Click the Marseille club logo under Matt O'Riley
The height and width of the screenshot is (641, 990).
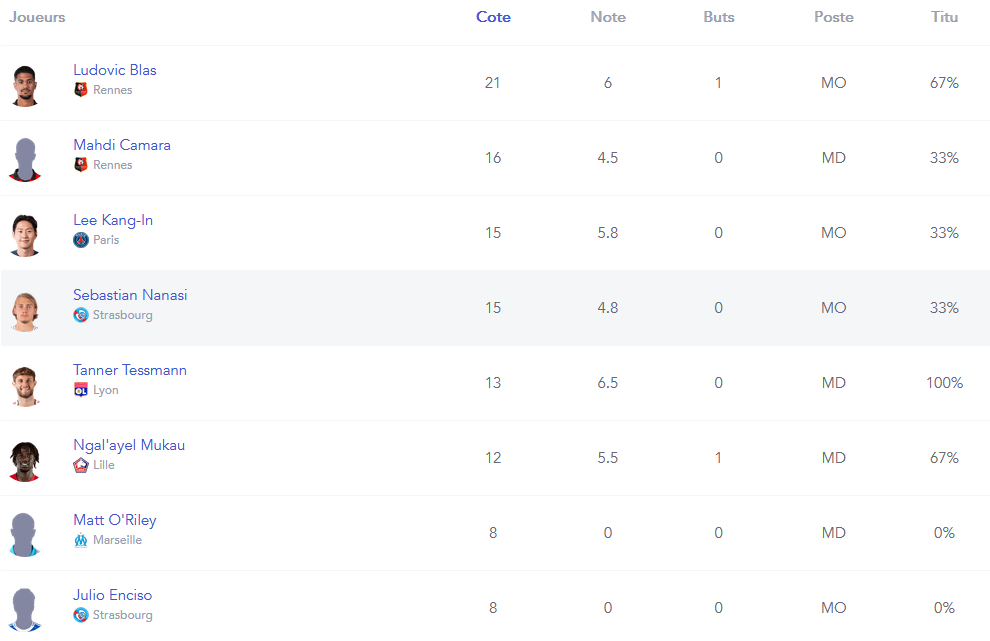coord(81,540)
